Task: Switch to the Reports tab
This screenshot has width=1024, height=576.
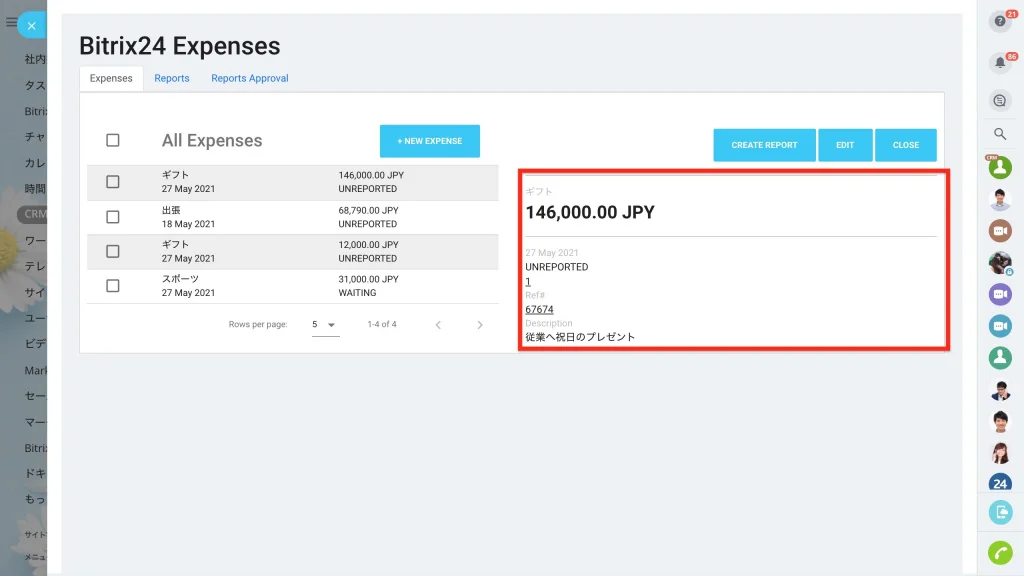Action: [x=172, y=78]
